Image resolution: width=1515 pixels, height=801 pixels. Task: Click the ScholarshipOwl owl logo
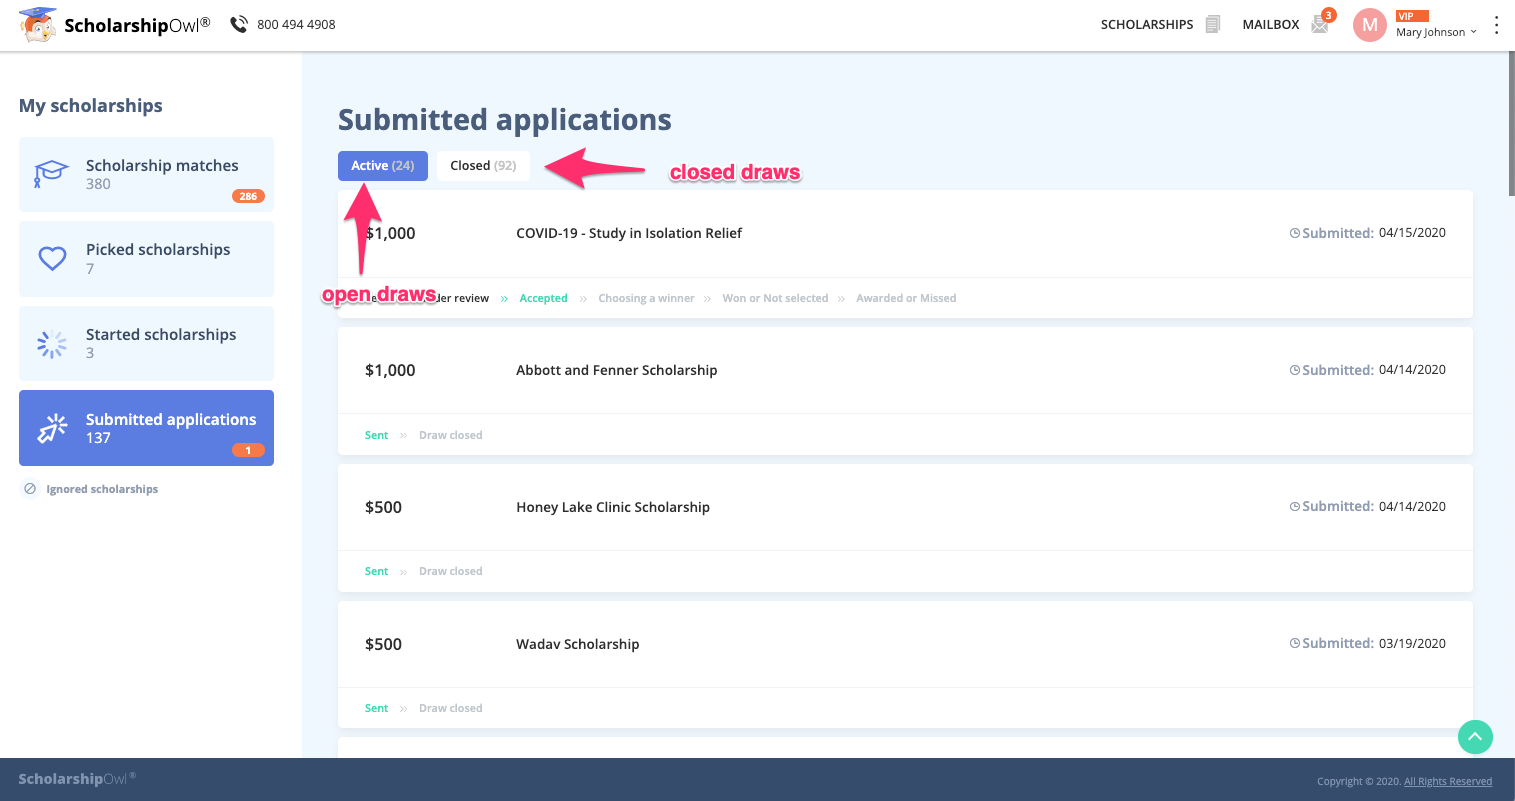click(x=38, y=25)
